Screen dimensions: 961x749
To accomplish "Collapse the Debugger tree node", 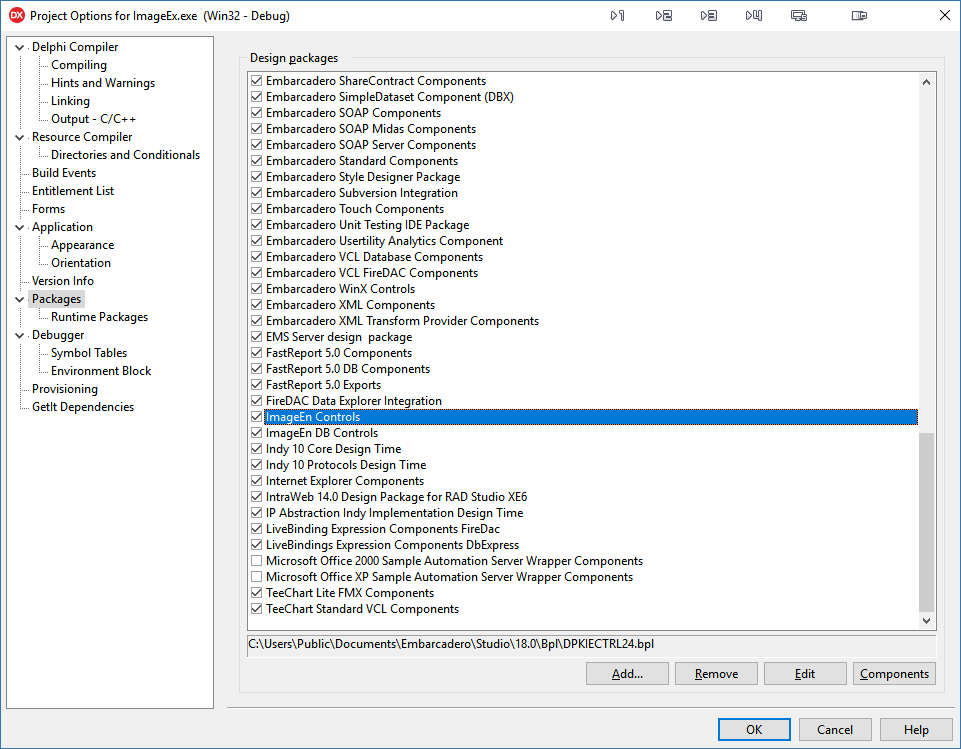I will (20, 335).
